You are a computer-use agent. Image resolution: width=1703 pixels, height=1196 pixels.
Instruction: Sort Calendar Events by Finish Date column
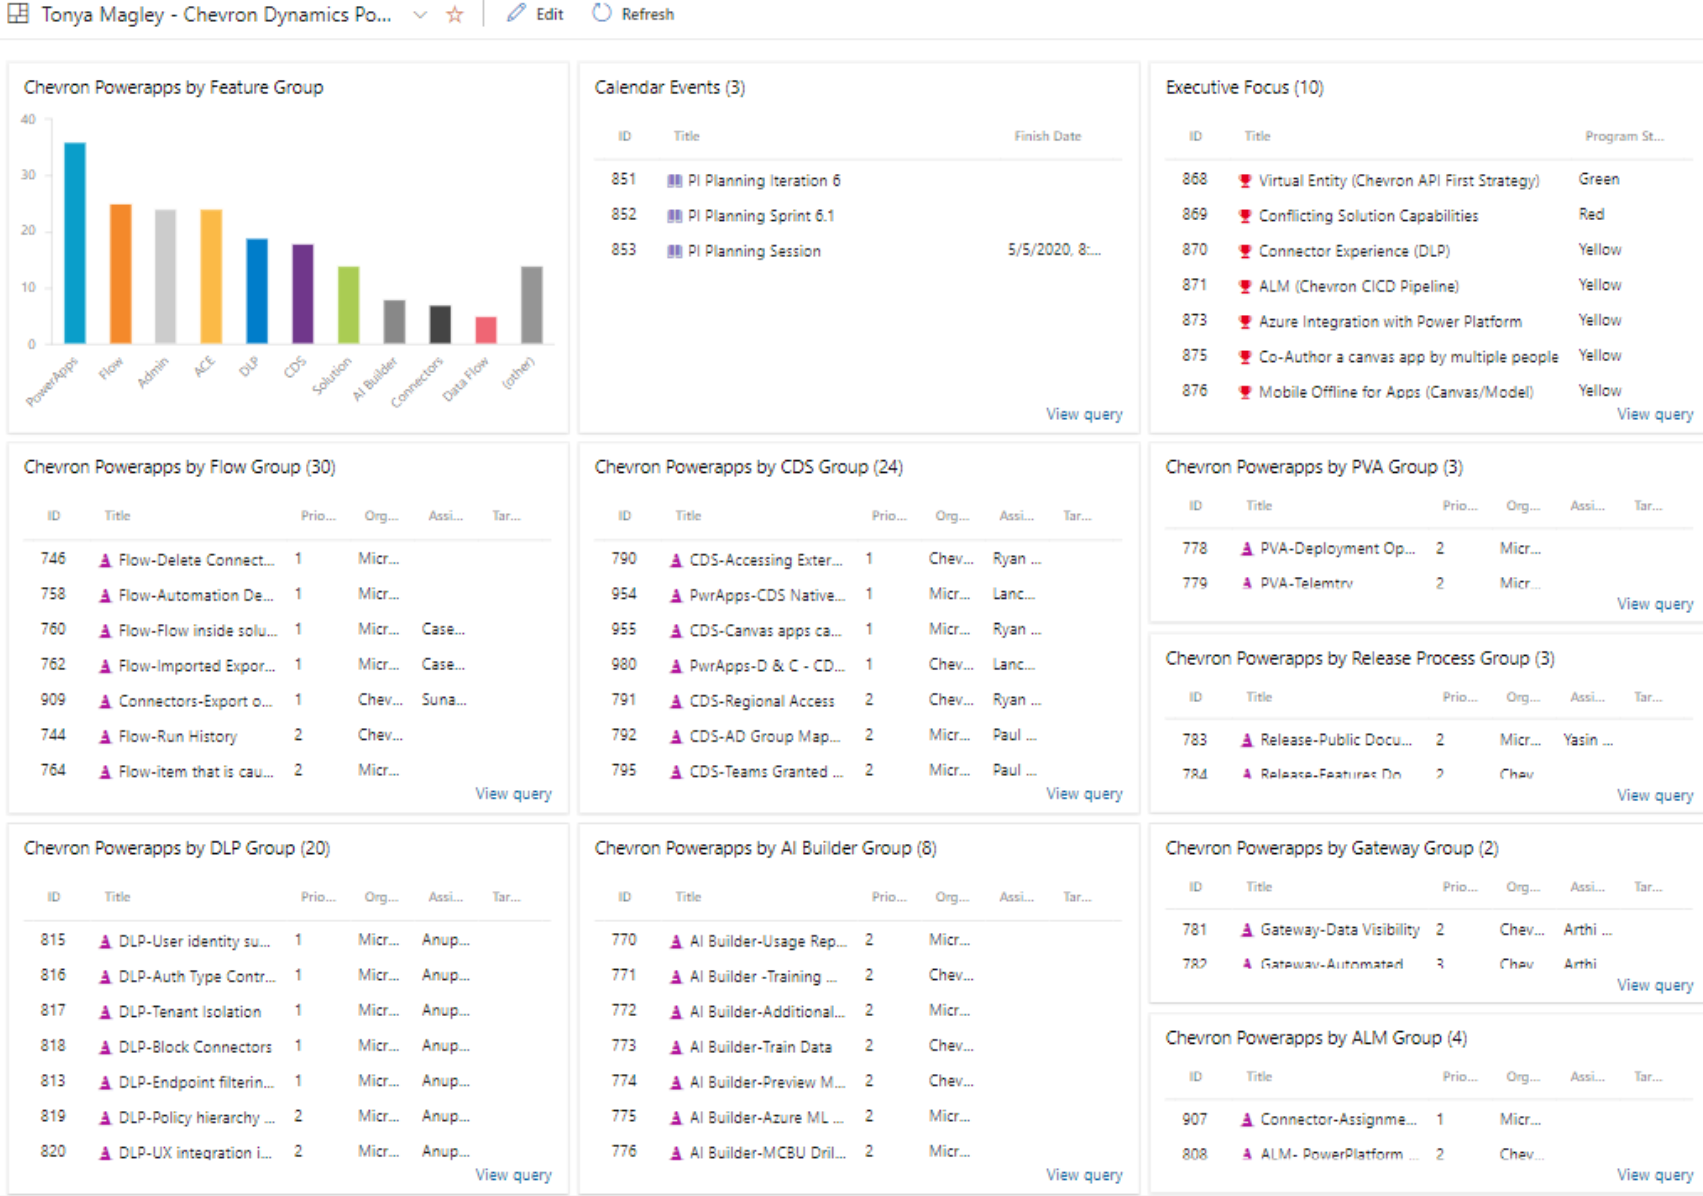tap(1047, 136)
